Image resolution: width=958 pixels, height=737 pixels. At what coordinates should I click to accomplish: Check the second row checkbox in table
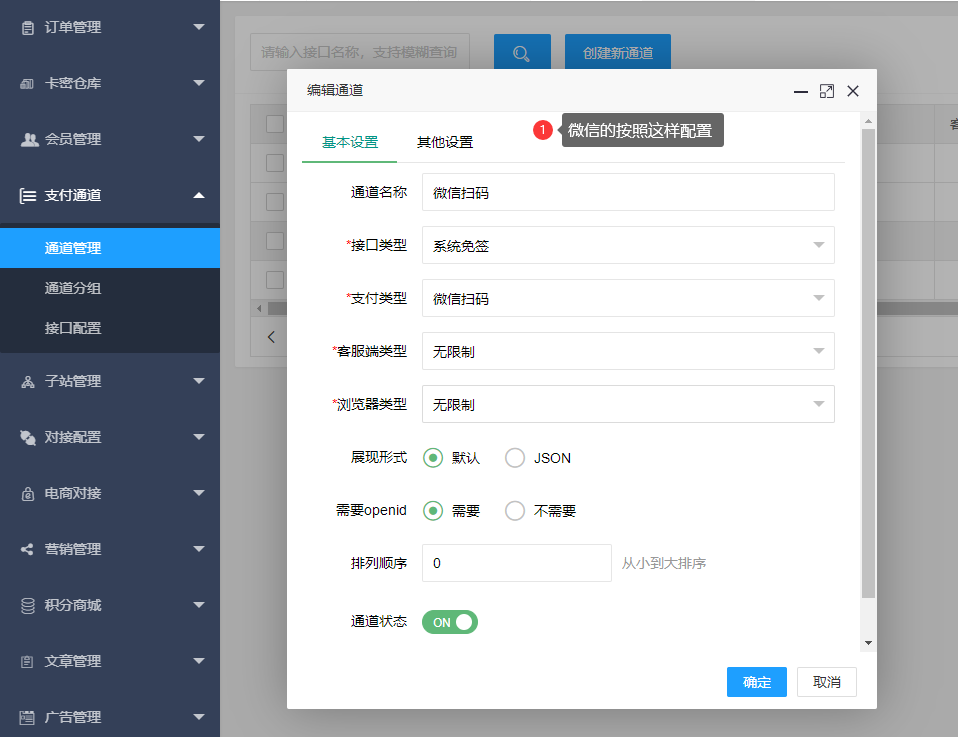click(275, 202)
